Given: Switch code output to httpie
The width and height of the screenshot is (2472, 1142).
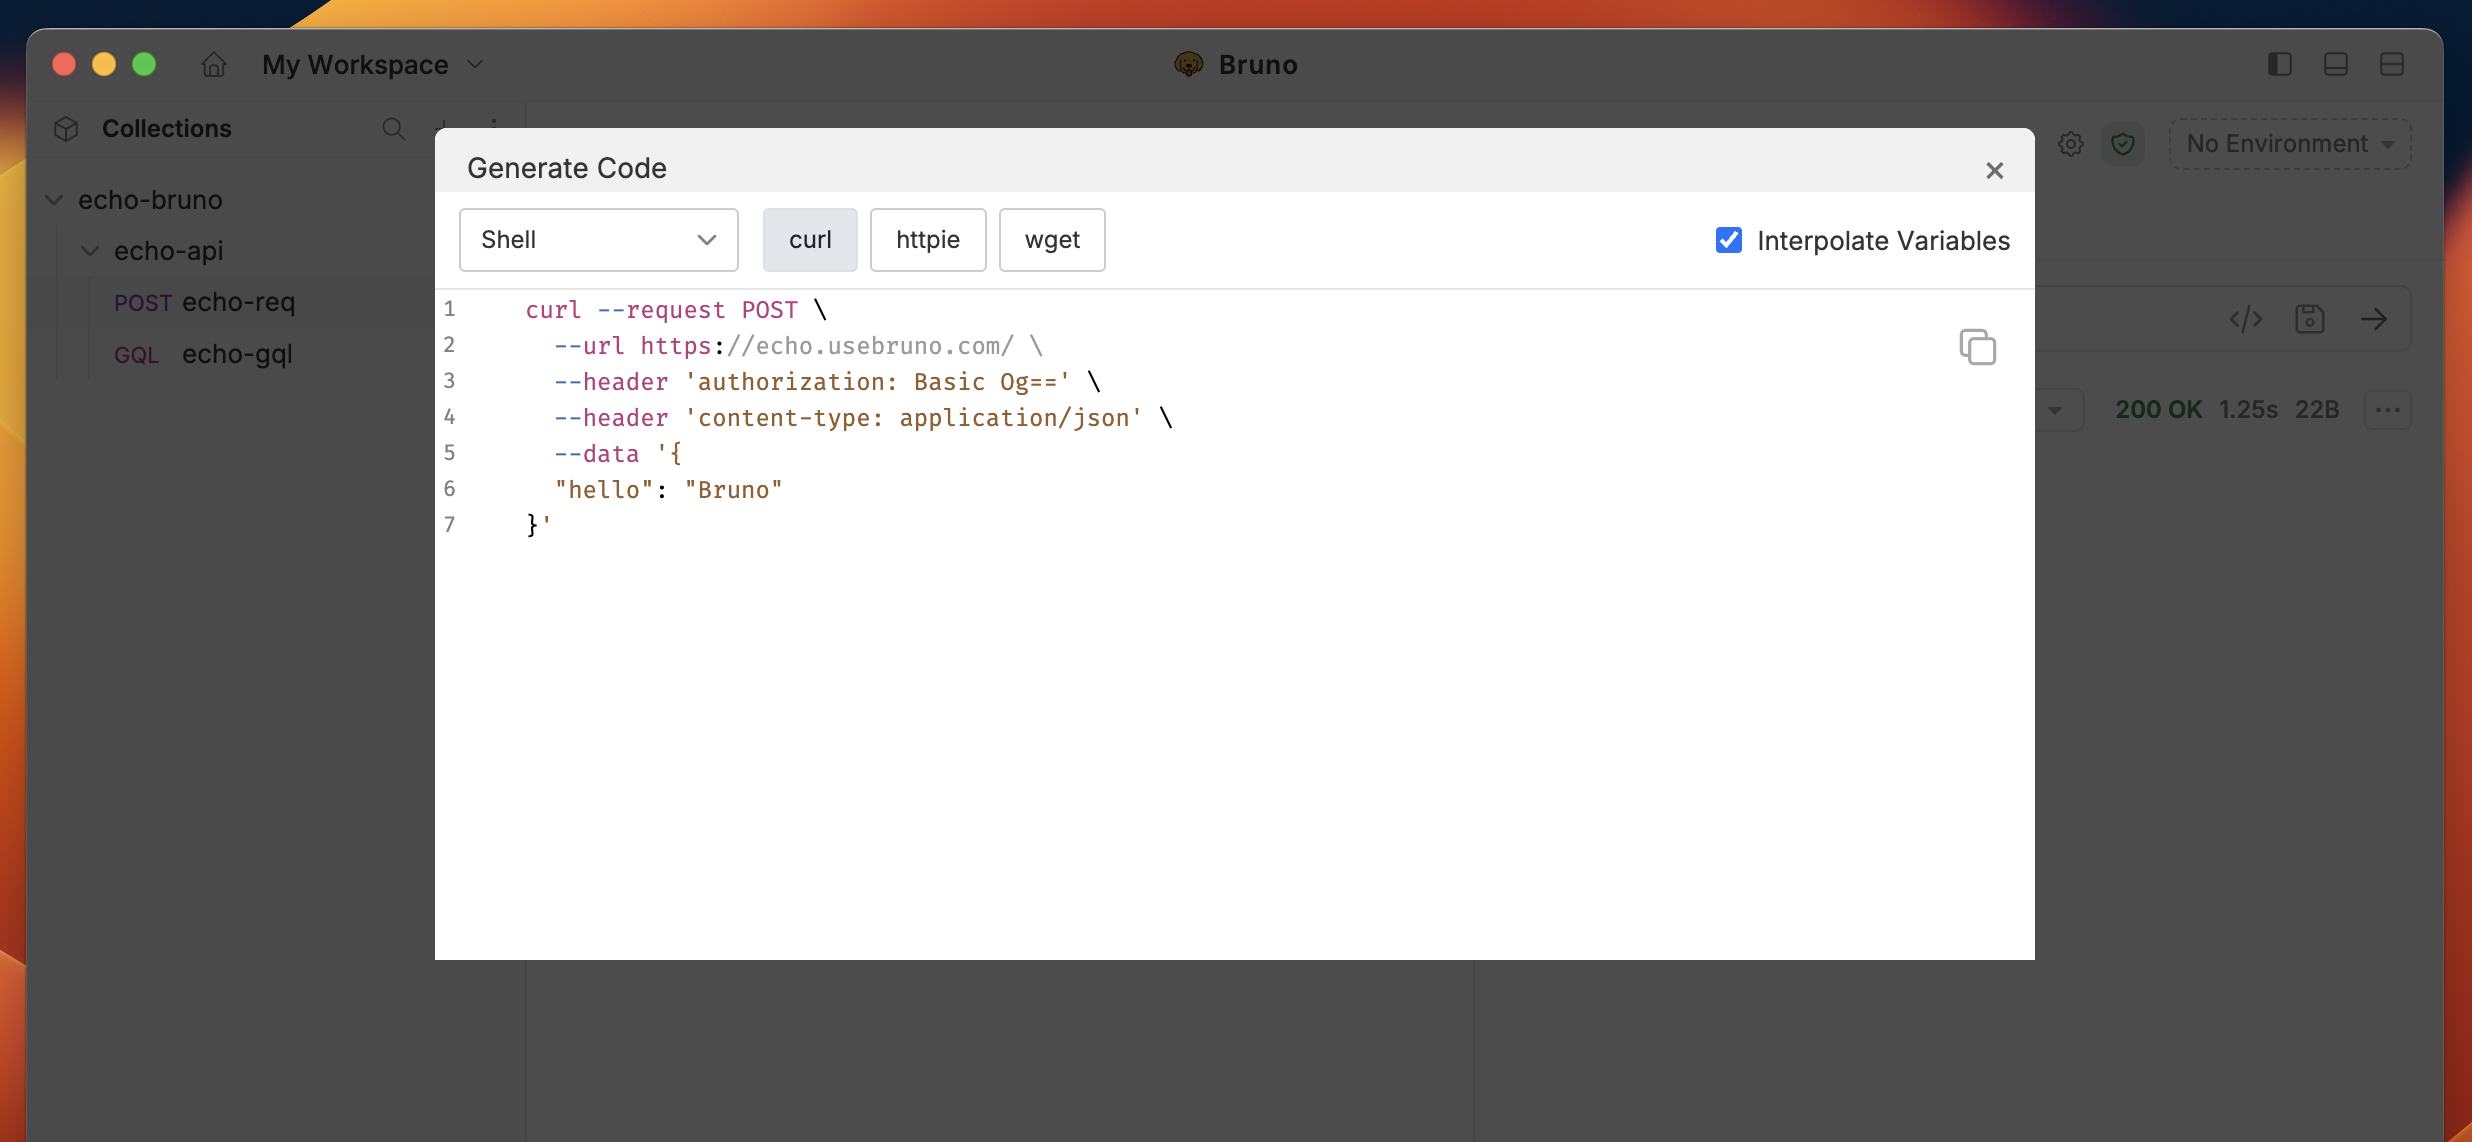Looking at the screenshot, I should (927, 240).
